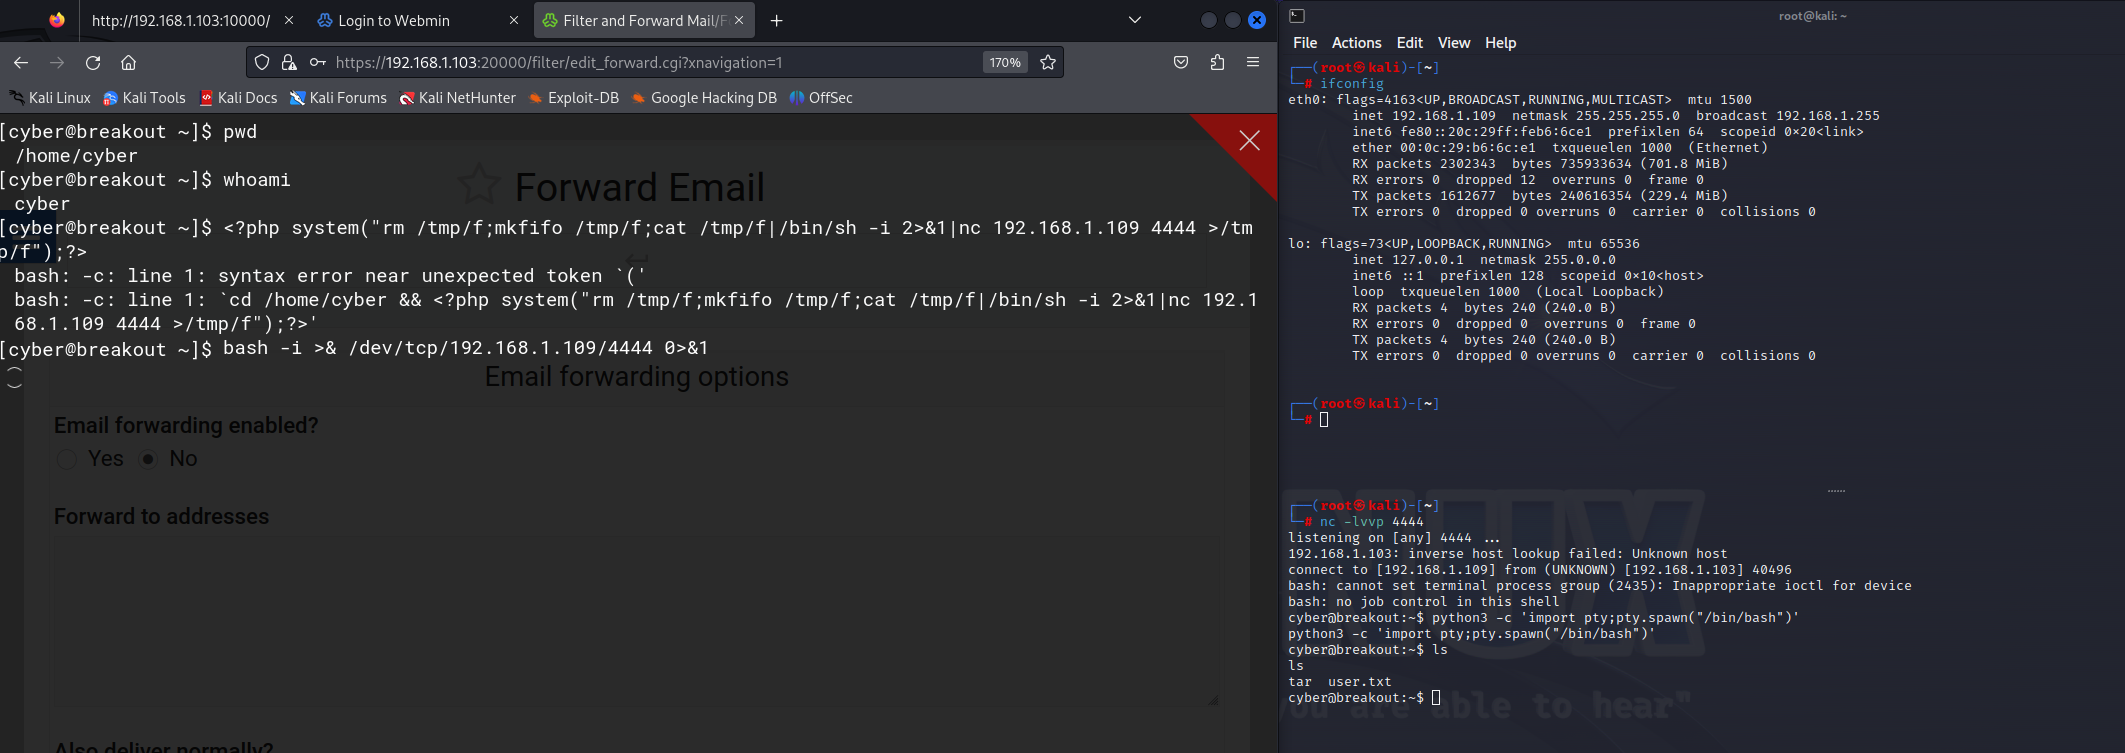Open Exploit-DB bookmark
The width and height of the screenshot is (2125, 753).
(x=573, y=98)
